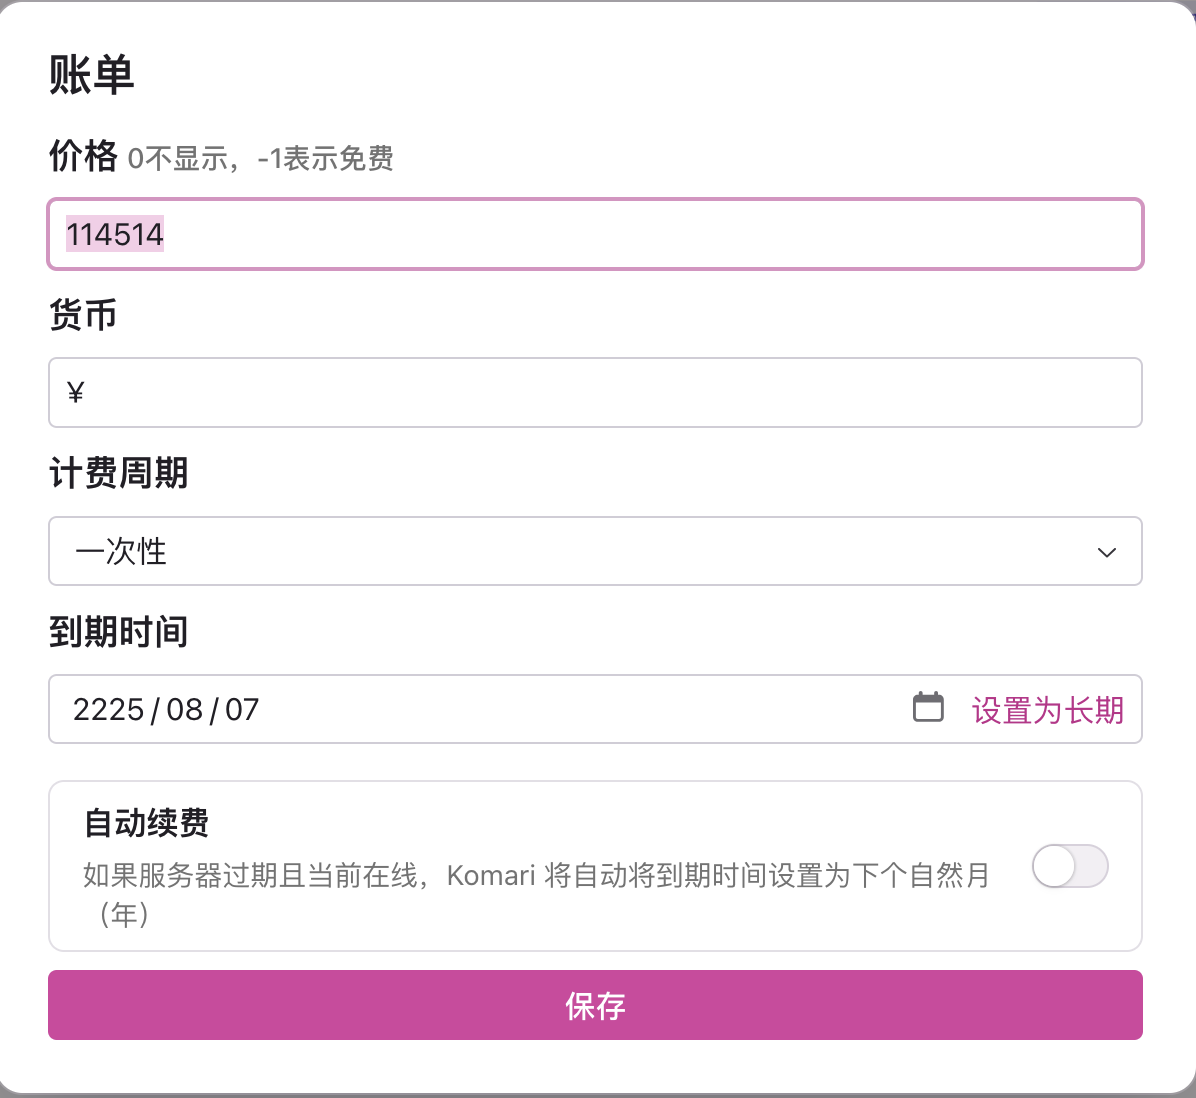Select the year segment 2225

108,710
